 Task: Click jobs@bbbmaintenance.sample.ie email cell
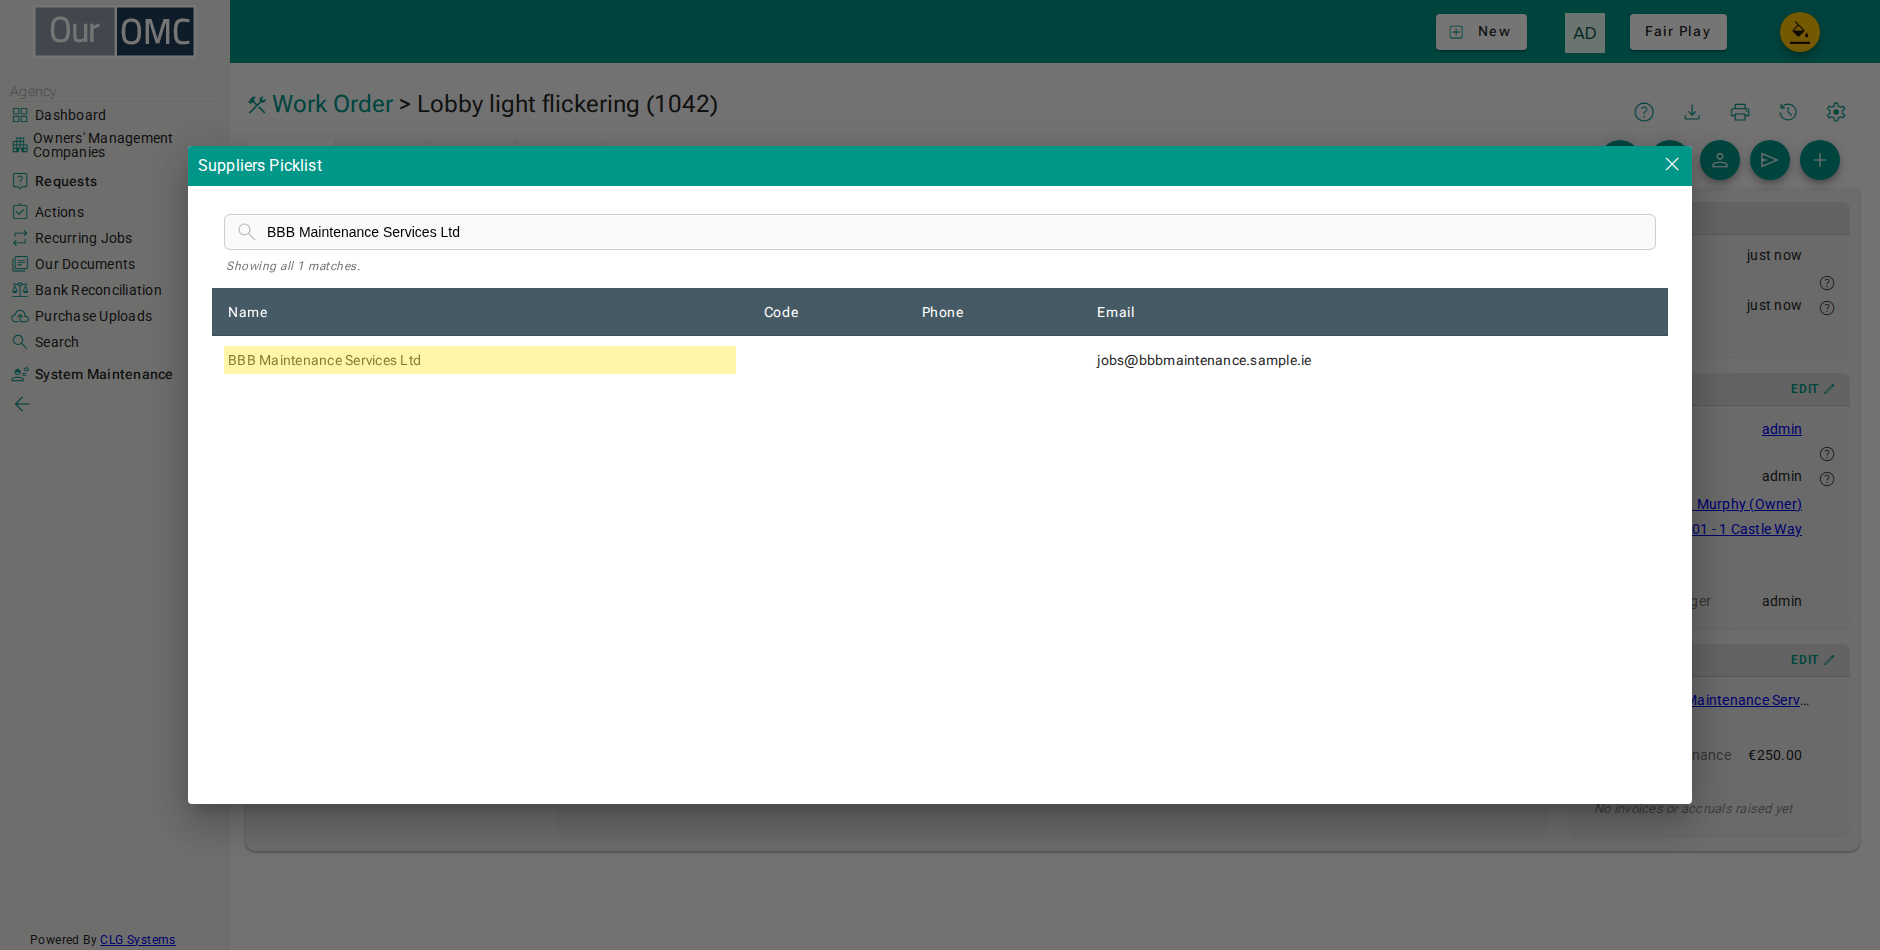coord(1203,360)
